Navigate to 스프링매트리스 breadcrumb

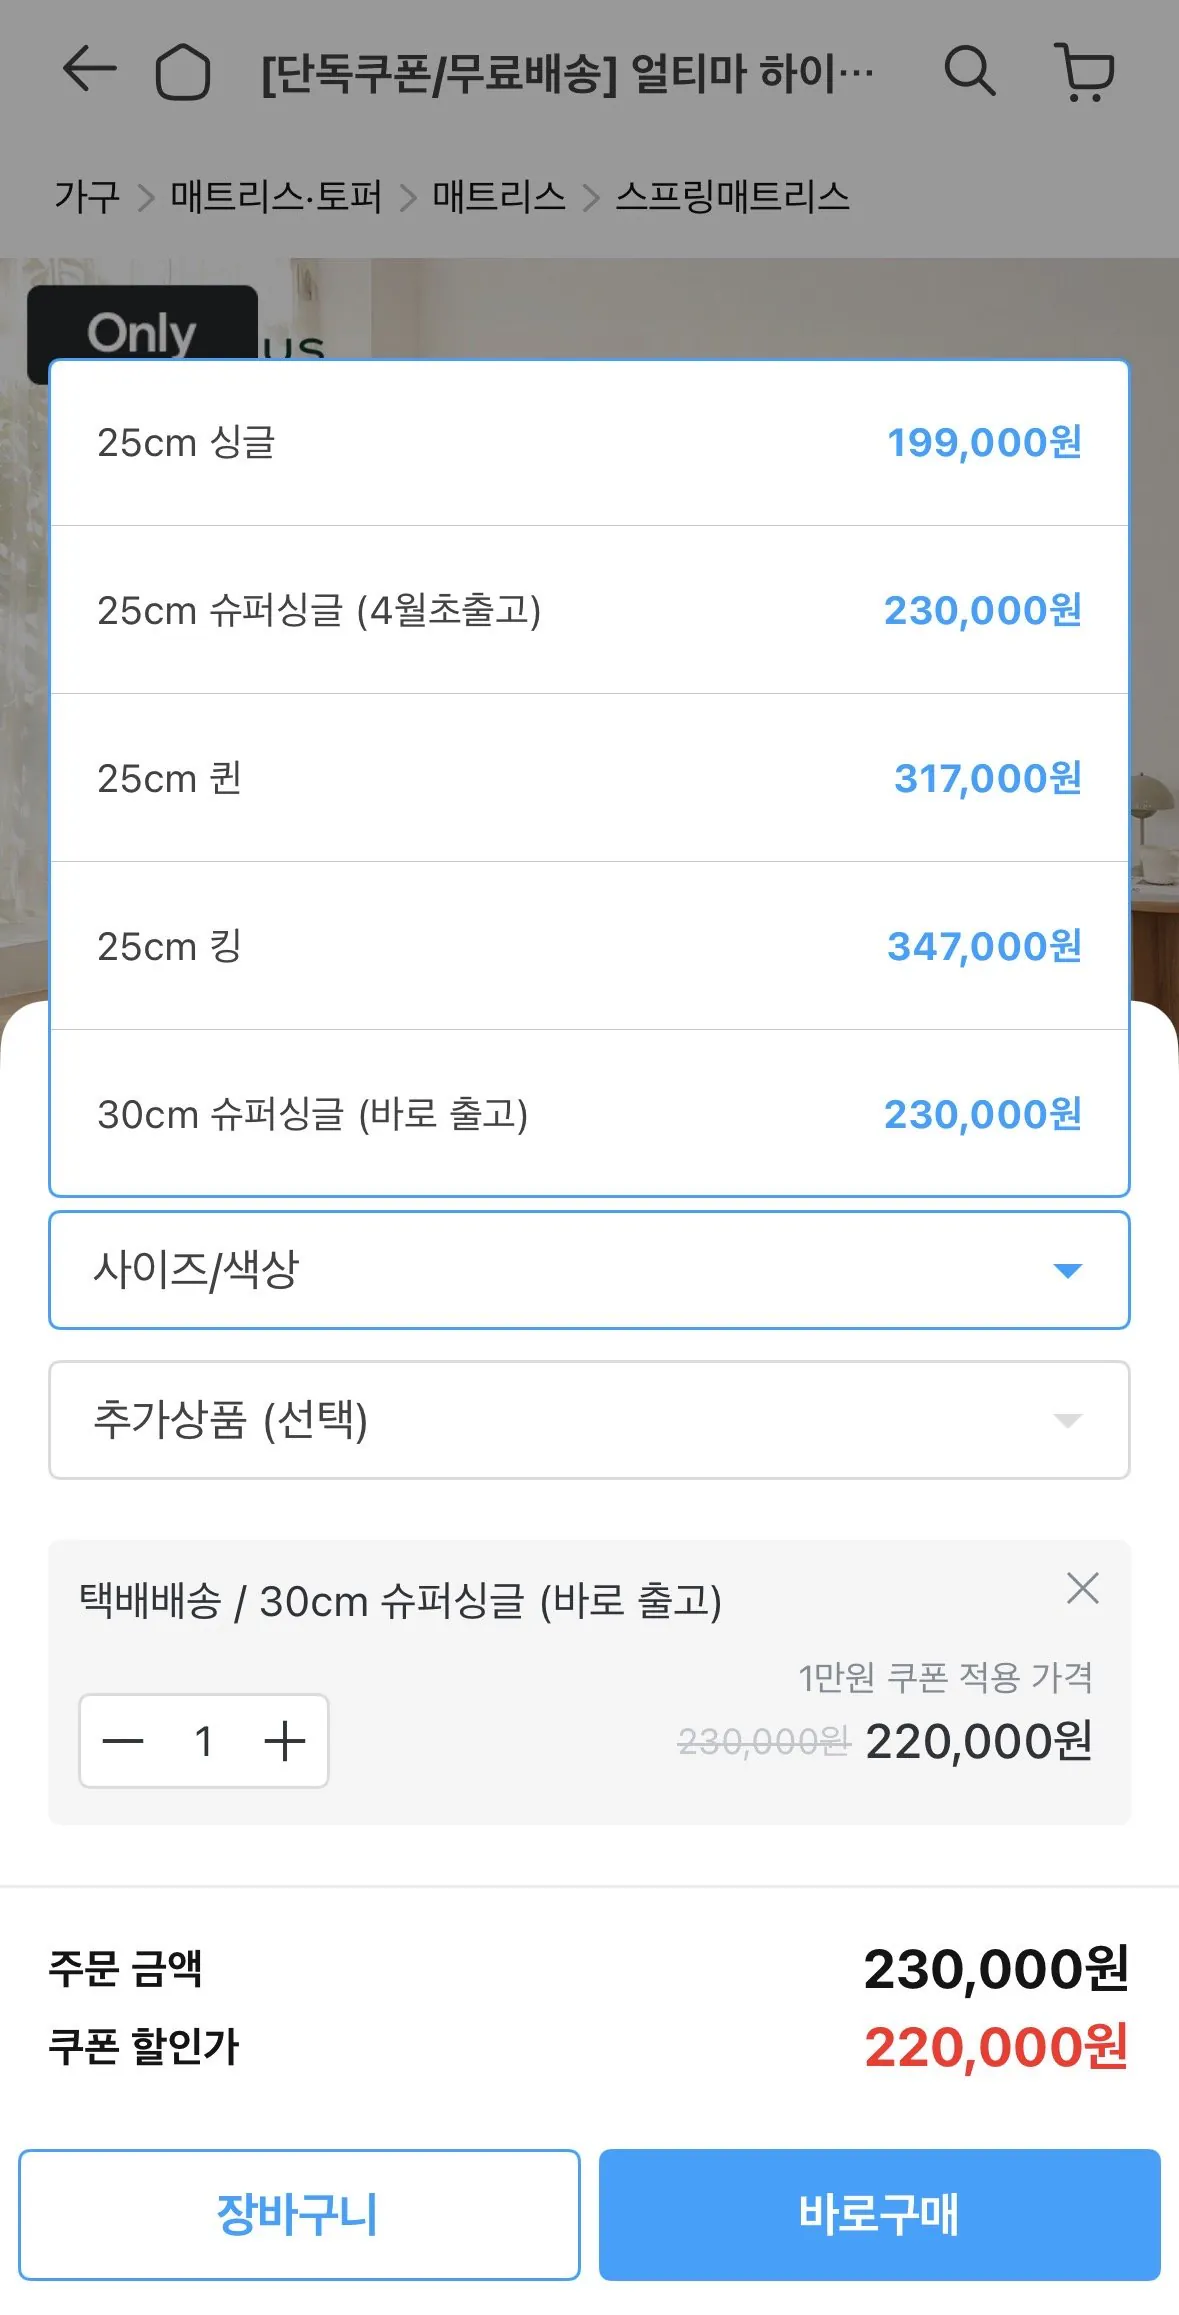coord(732,196)
